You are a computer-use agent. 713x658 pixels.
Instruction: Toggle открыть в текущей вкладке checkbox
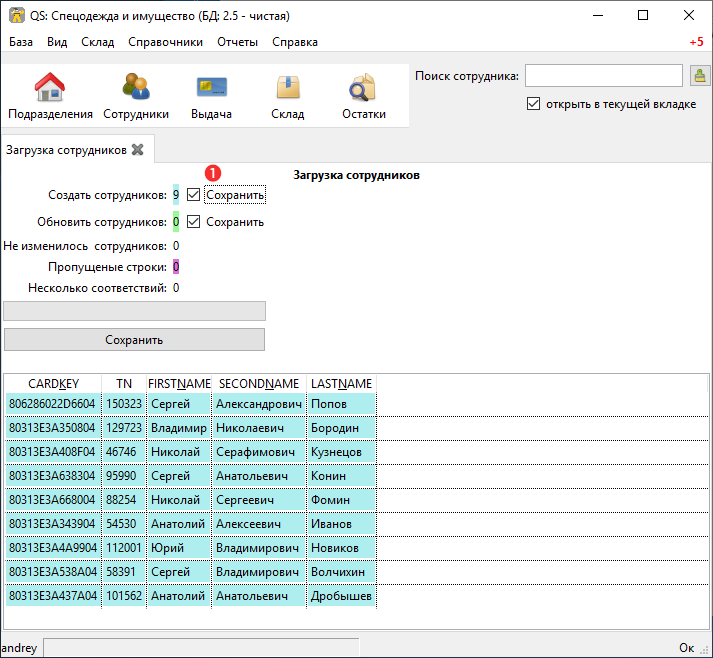[x=533, y=104]
